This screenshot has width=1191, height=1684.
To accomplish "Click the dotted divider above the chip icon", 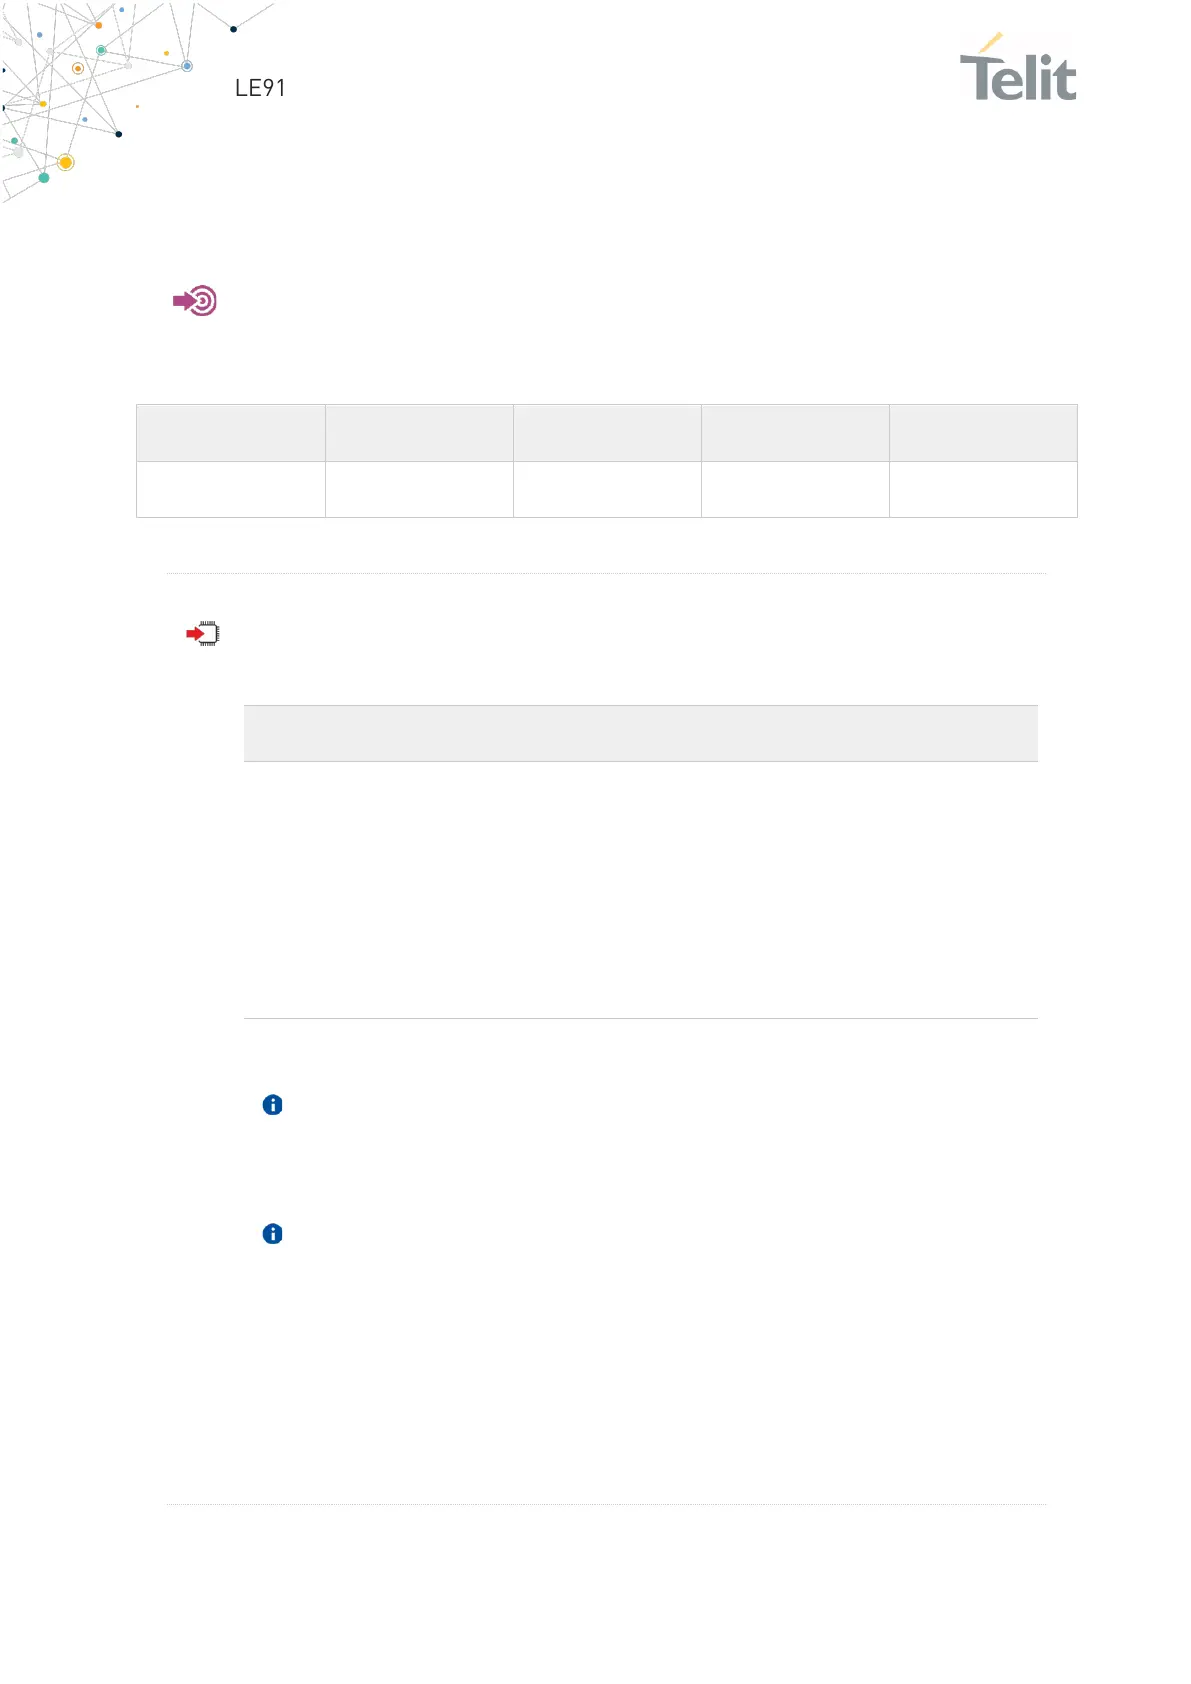I will tap(606, 573).
